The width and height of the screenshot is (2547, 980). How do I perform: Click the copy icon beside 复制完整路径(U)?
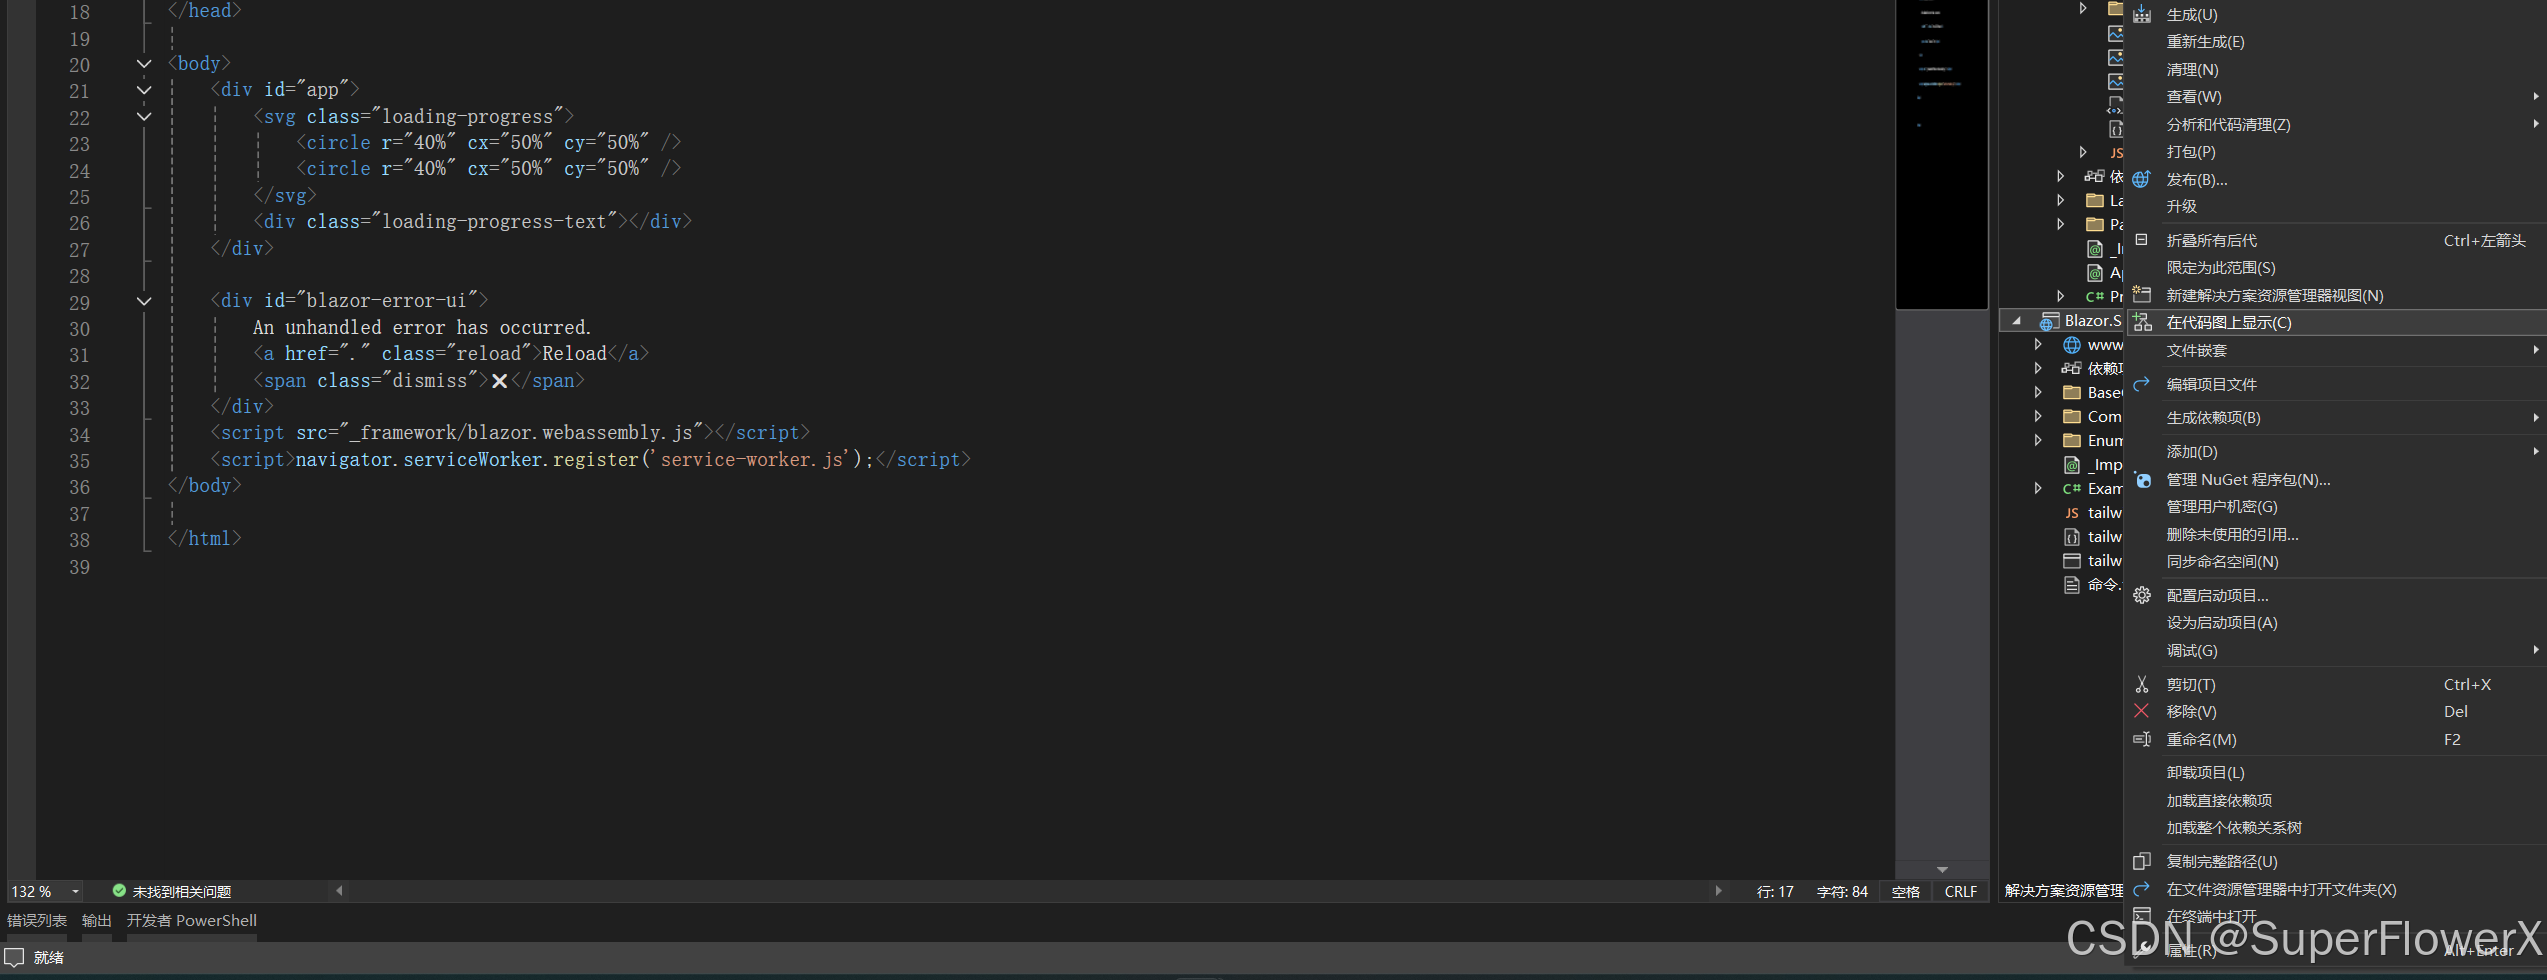click(2141, 861)
